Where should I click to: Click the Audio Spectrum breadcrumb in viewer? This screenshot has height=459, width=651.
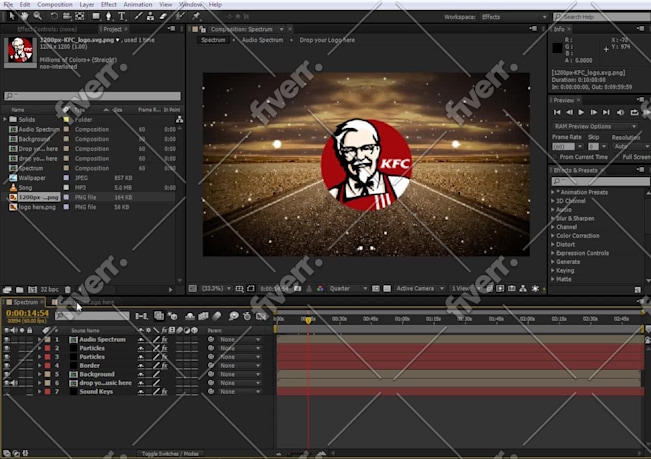click(x=262, y=40)
